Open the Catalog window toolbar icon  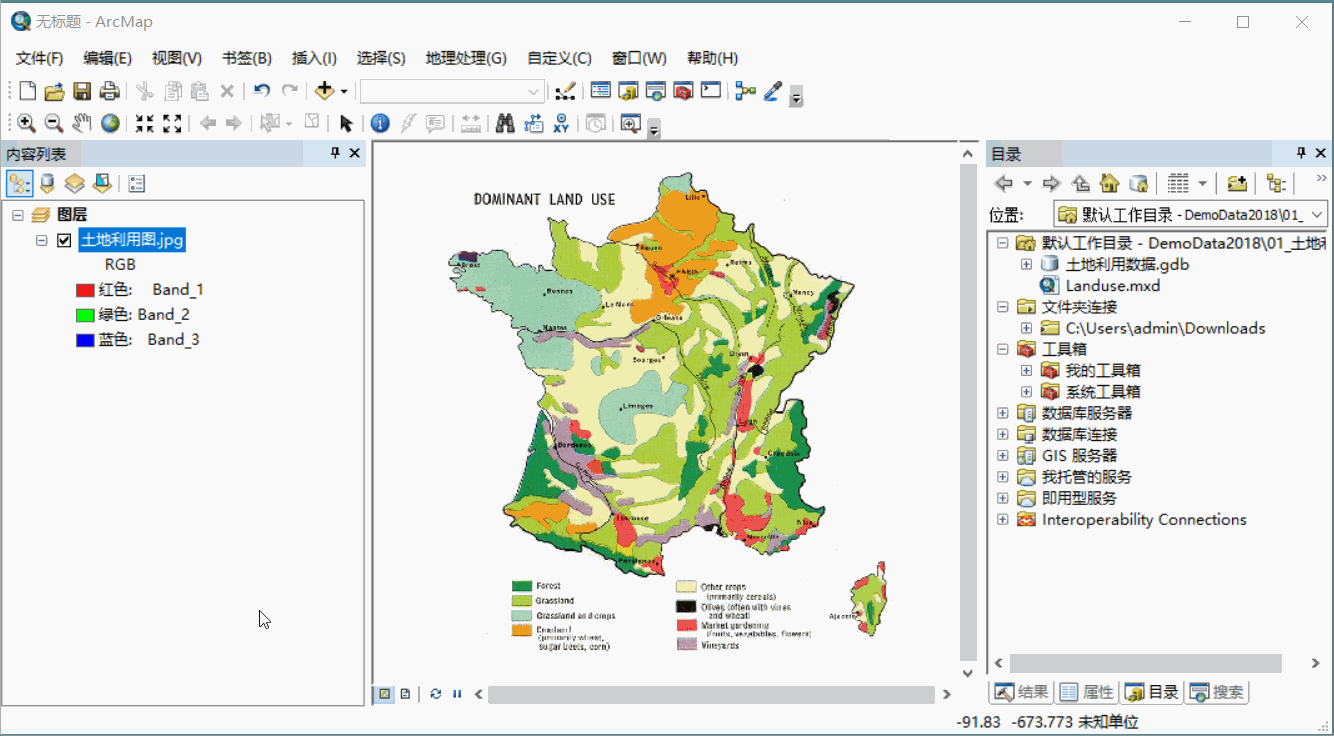(x=628, y=91)
